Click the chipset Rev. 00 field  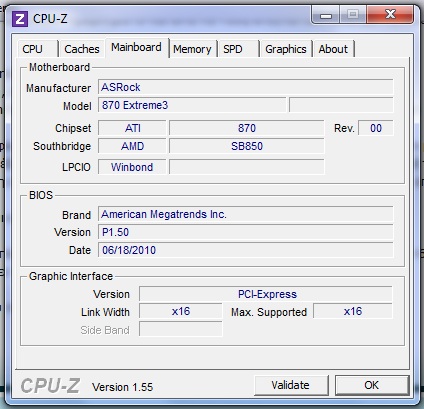376,128
